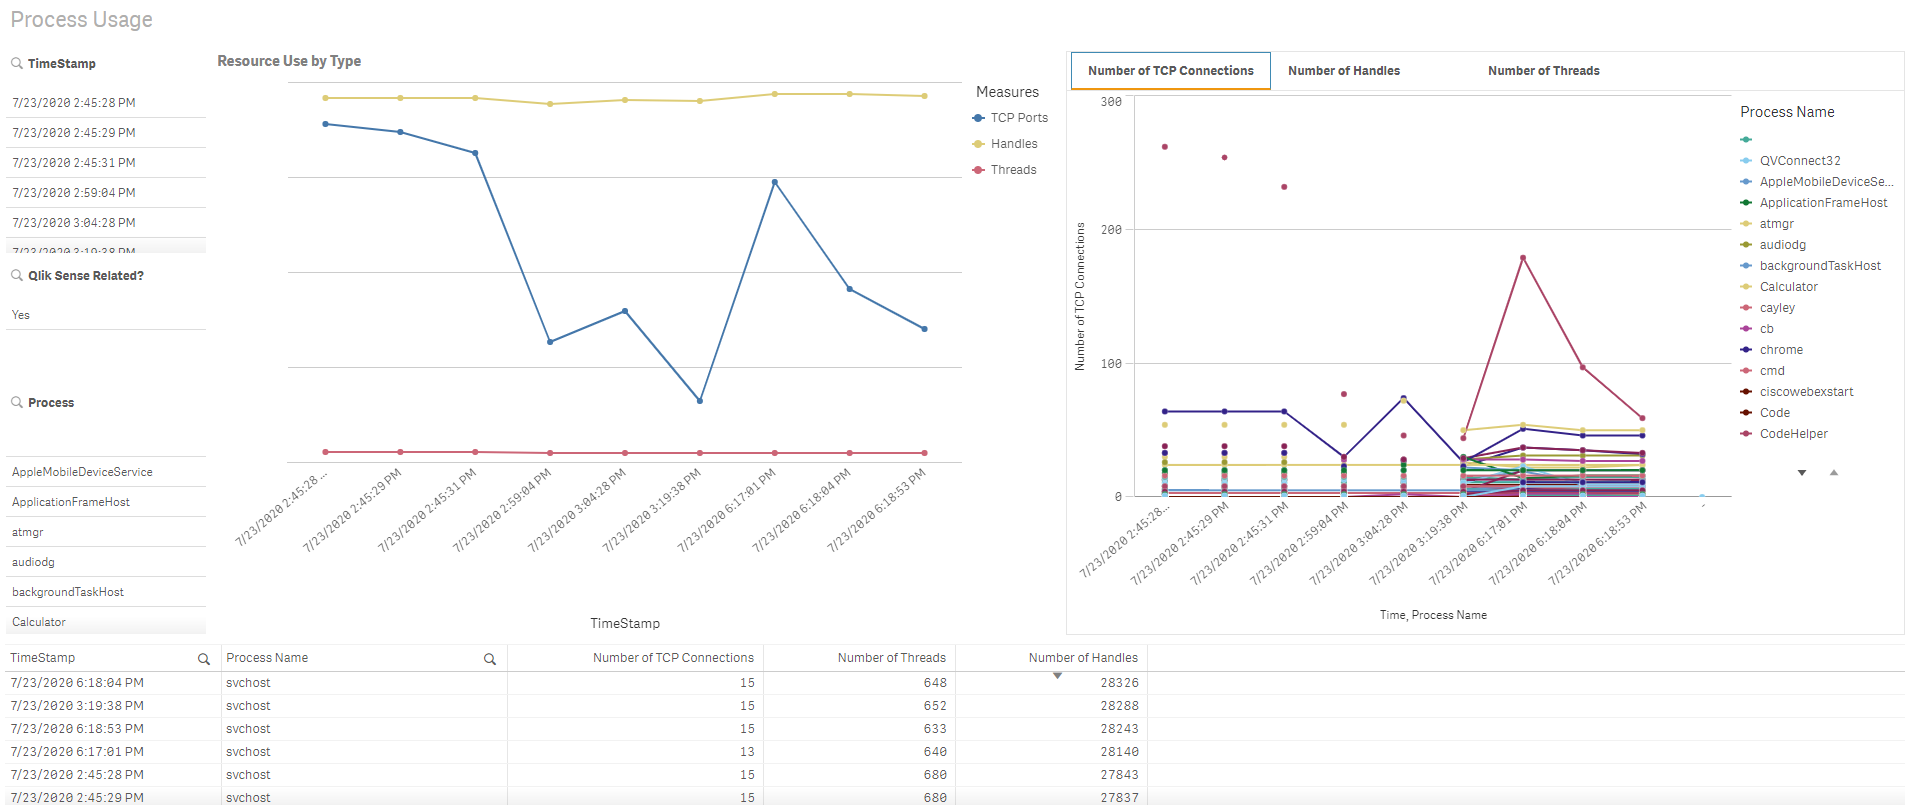Search the Process filter pane
Screen dimensions: 1913x812
[x=17, y=403]
